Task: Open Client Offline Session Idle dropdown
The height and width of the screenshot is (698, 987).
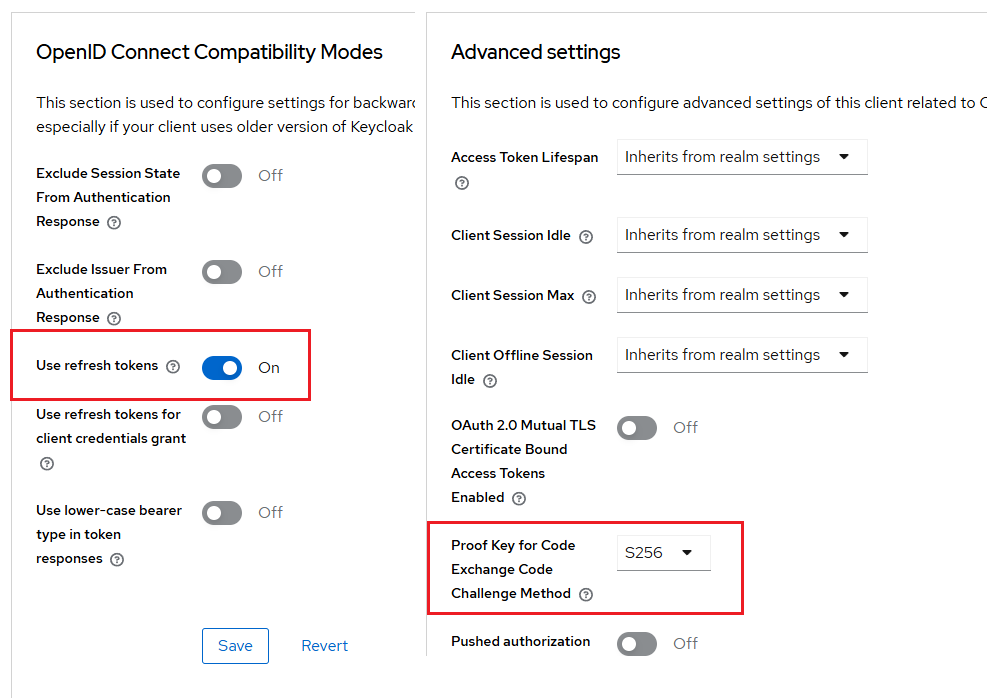Action: (742, 355)
